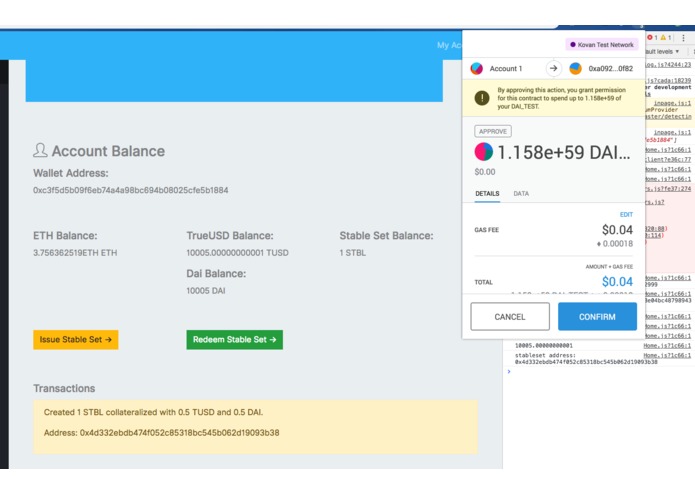Click the Transactions heading
Viewport: 695px width, 494px height.
(64, 389)
